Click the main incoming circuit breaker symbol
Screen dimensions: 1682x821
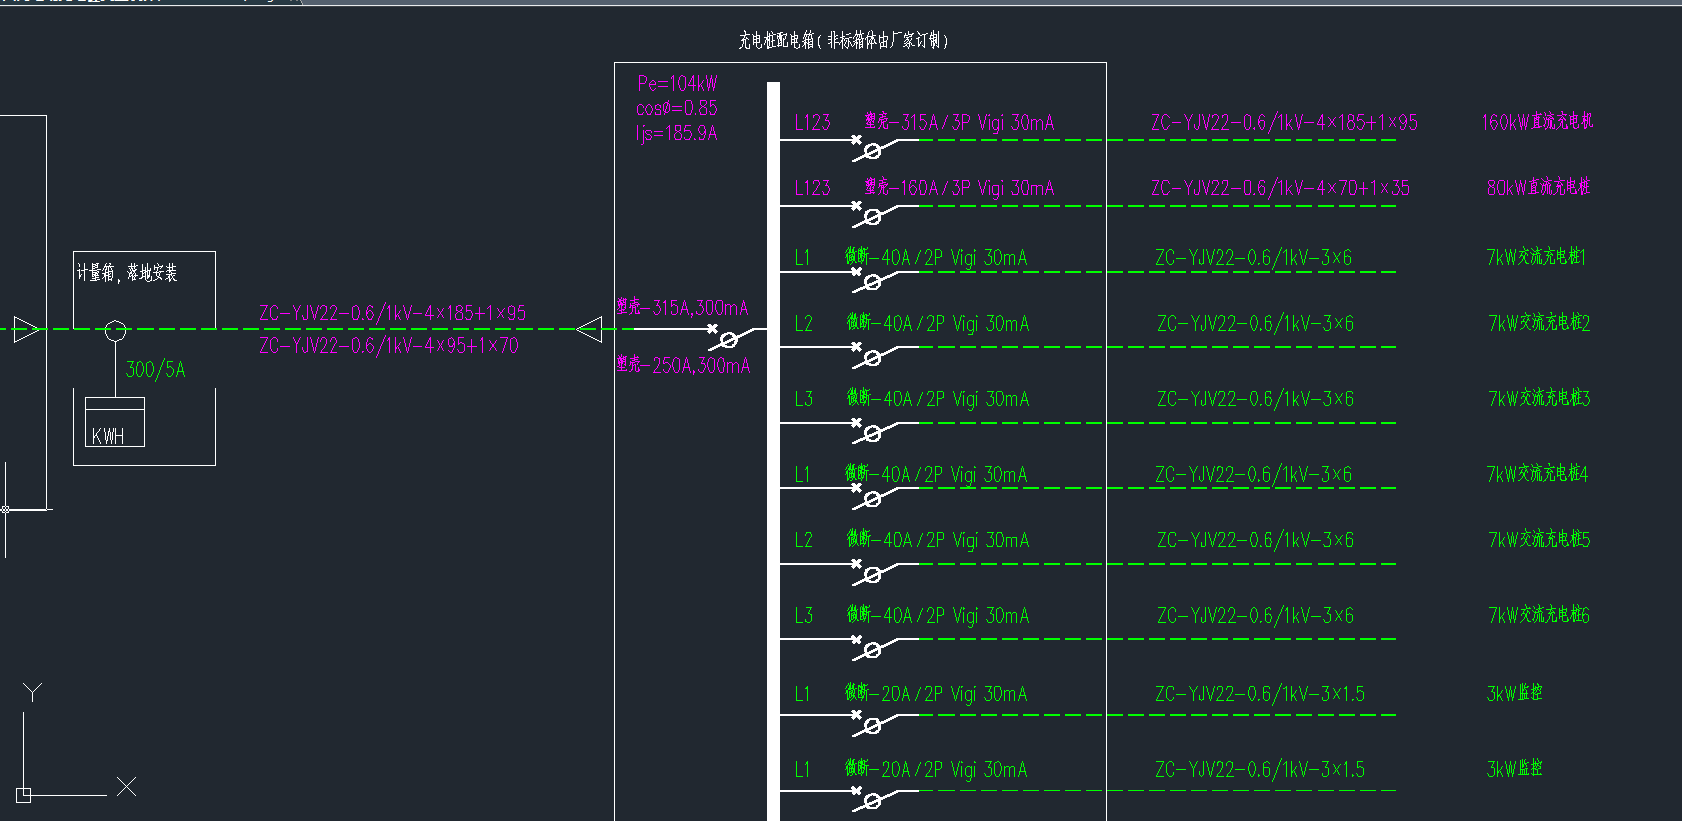[727, 338]
